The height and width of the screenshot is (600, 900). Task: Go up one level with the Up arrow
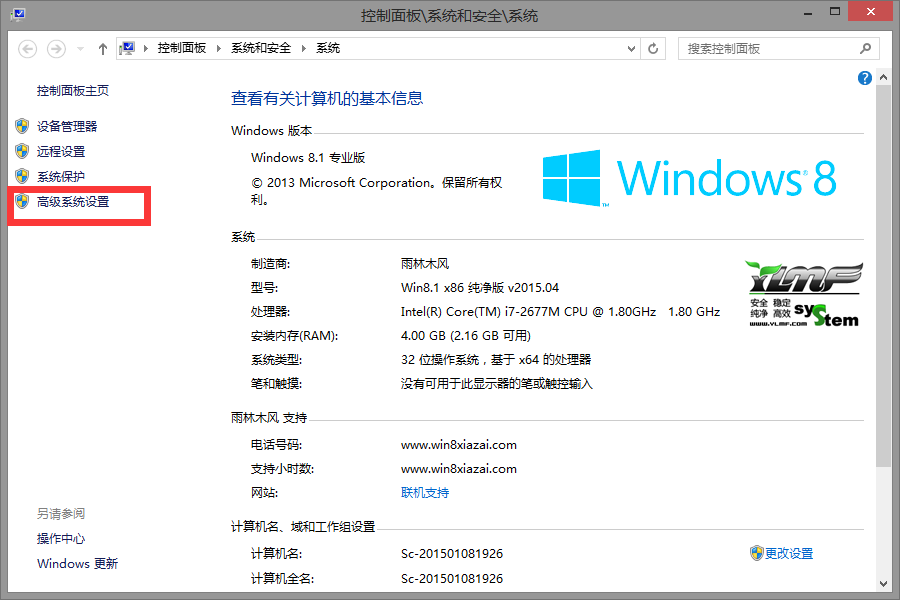[x=102, y=49]
